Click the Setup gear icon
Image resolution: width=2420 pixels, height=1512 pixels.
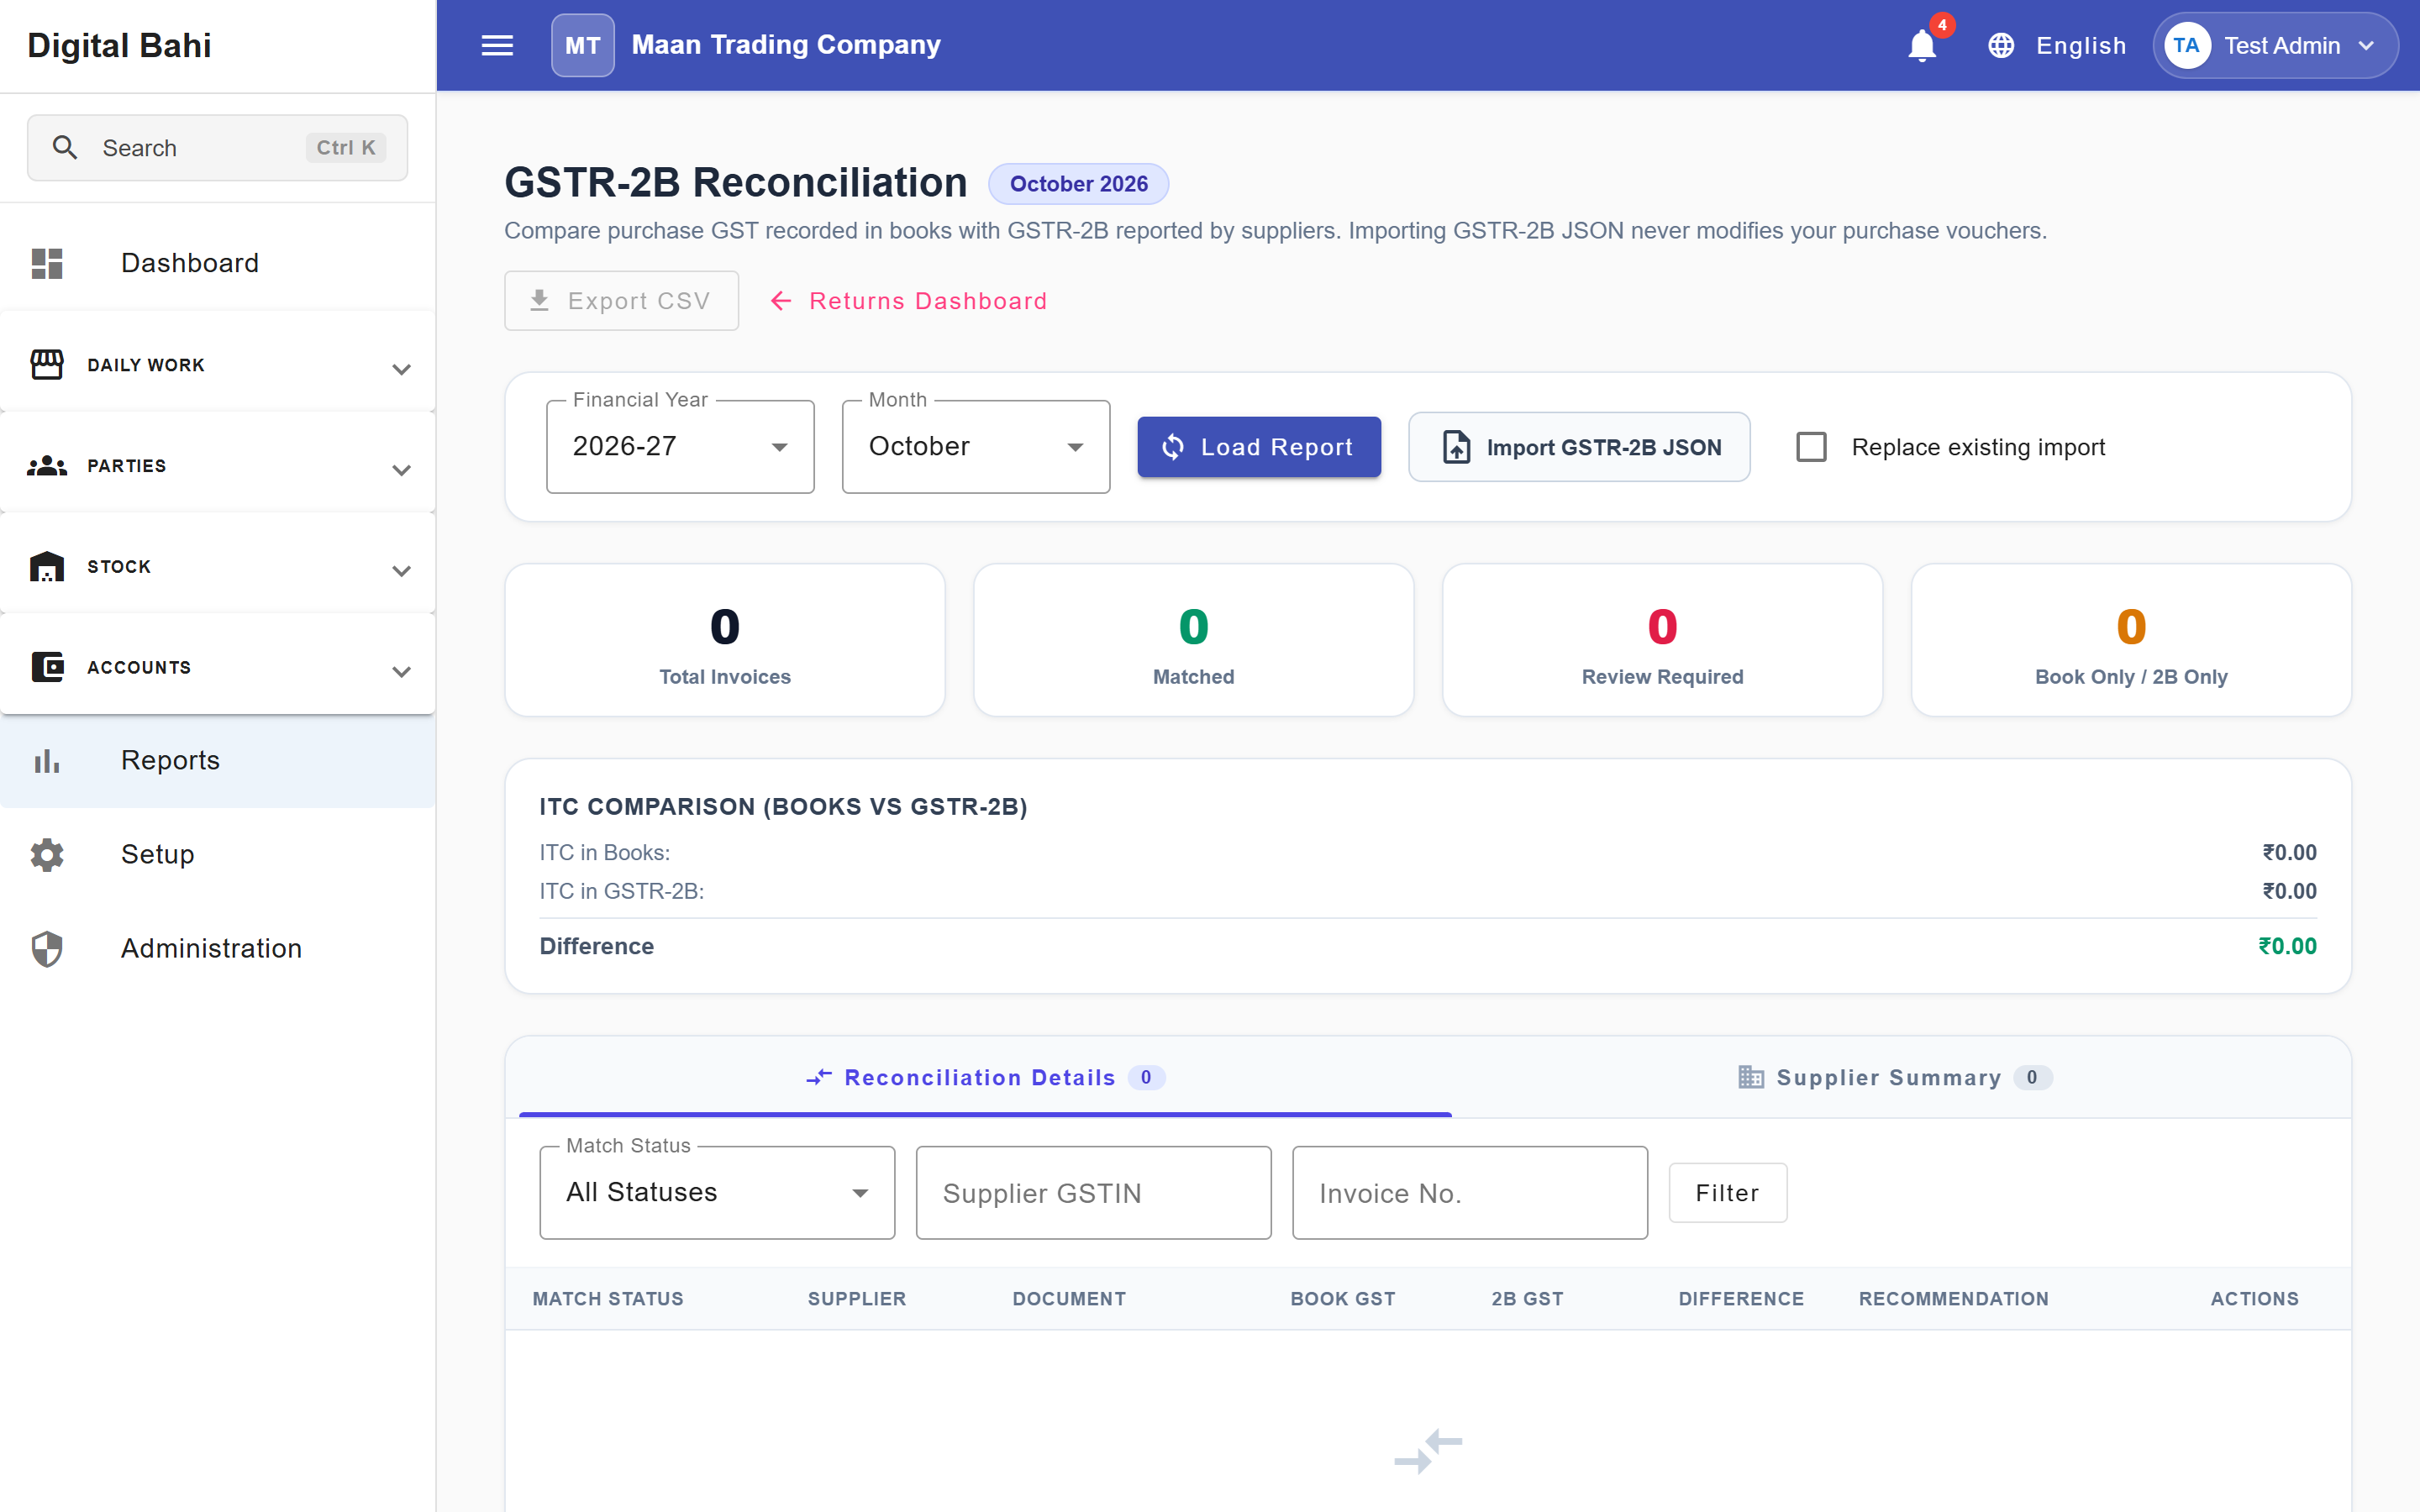pos(47,855)
